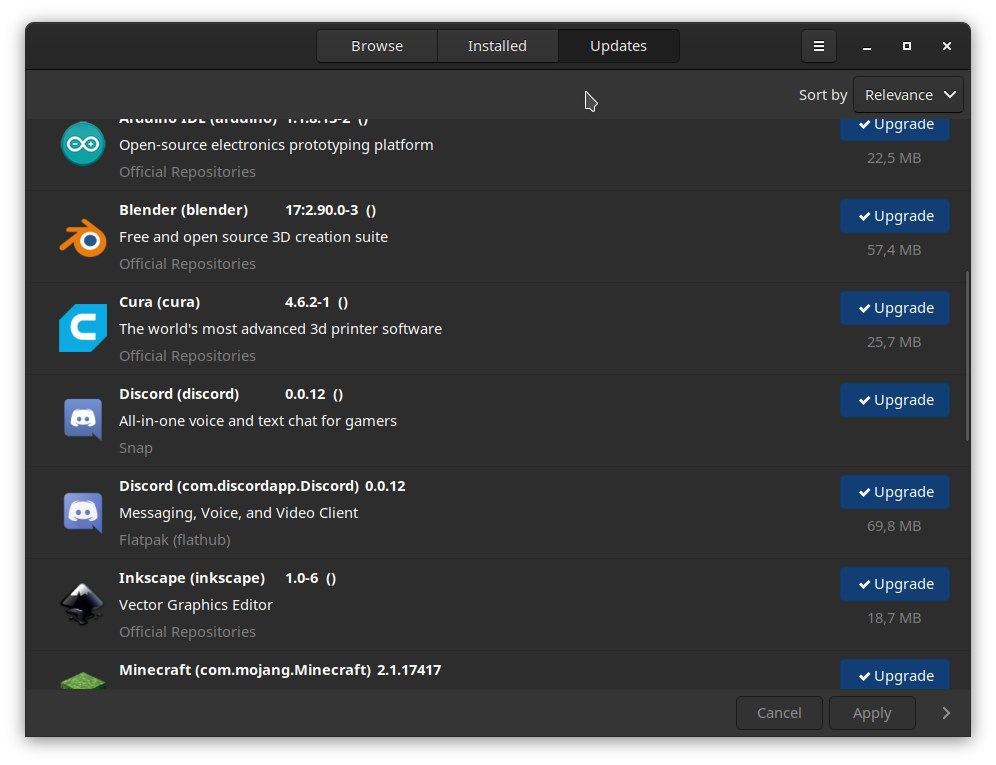996x765 pixels.
Task: Switch to the Browse tab
Action: click(377, 46)
